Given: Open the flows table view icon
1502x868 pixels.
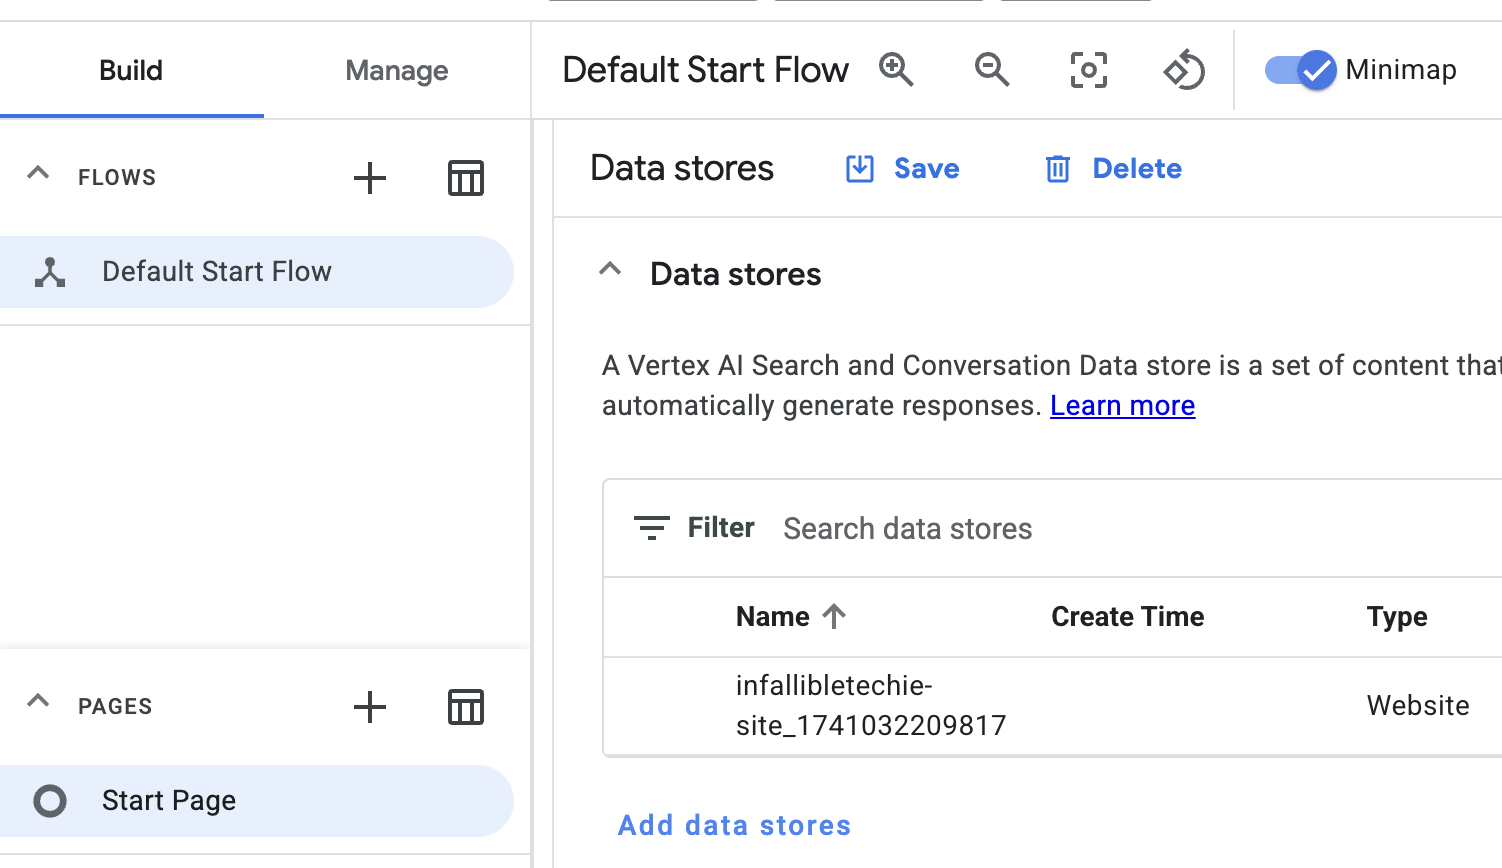Looking at the screenshot, I should pyautogui.click(x=466, y=178).
